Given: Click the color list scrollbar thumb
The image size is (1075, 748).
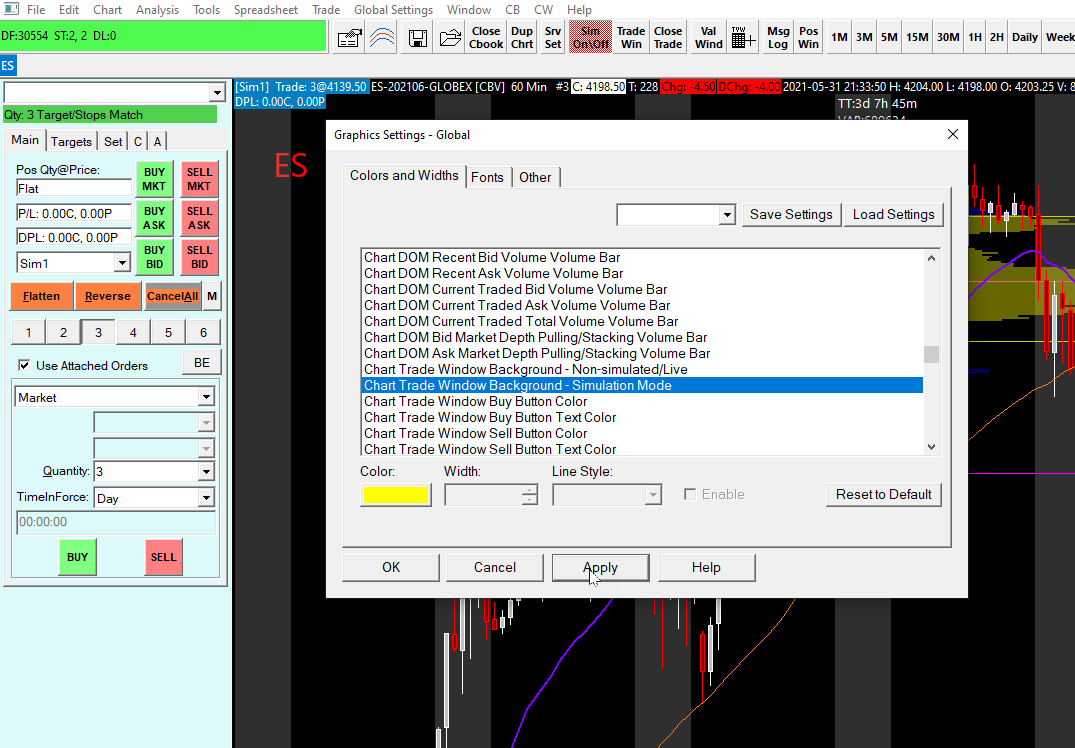Looking at the screenshot, I should (931, 354).
